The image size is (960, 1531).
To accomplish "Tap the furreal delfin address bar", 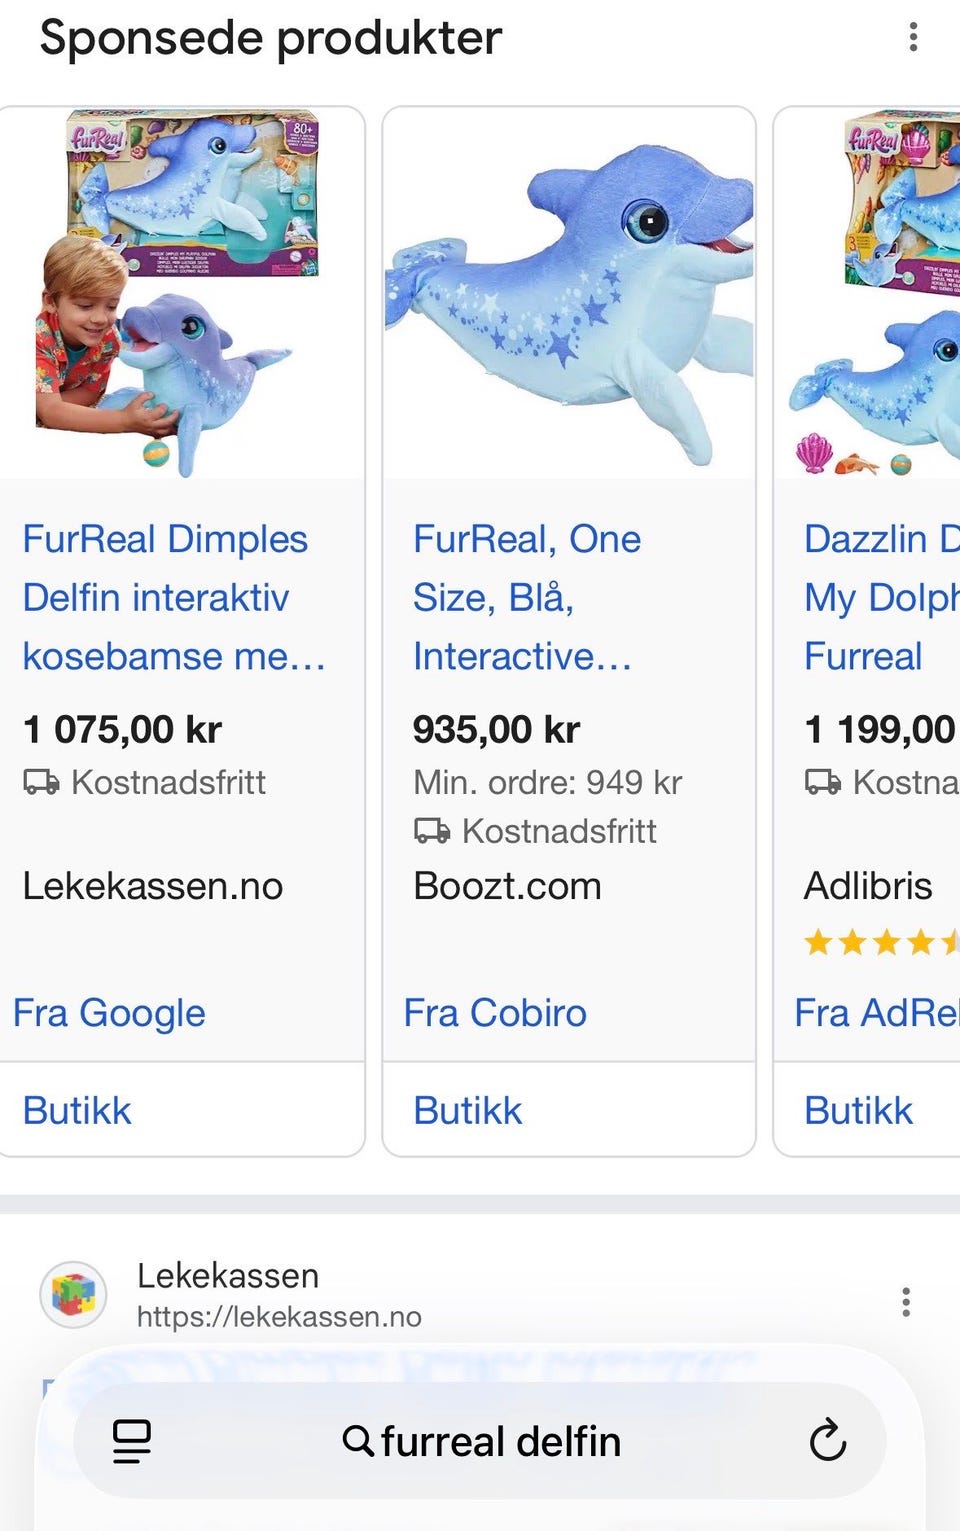I will coord(500,1442).
